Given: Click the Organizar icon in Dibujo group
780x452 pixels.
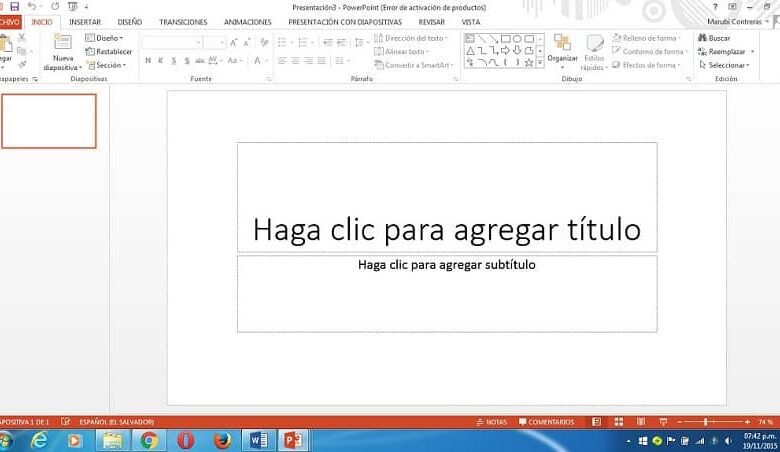Looking at the screenshot, I should point(562,43).
